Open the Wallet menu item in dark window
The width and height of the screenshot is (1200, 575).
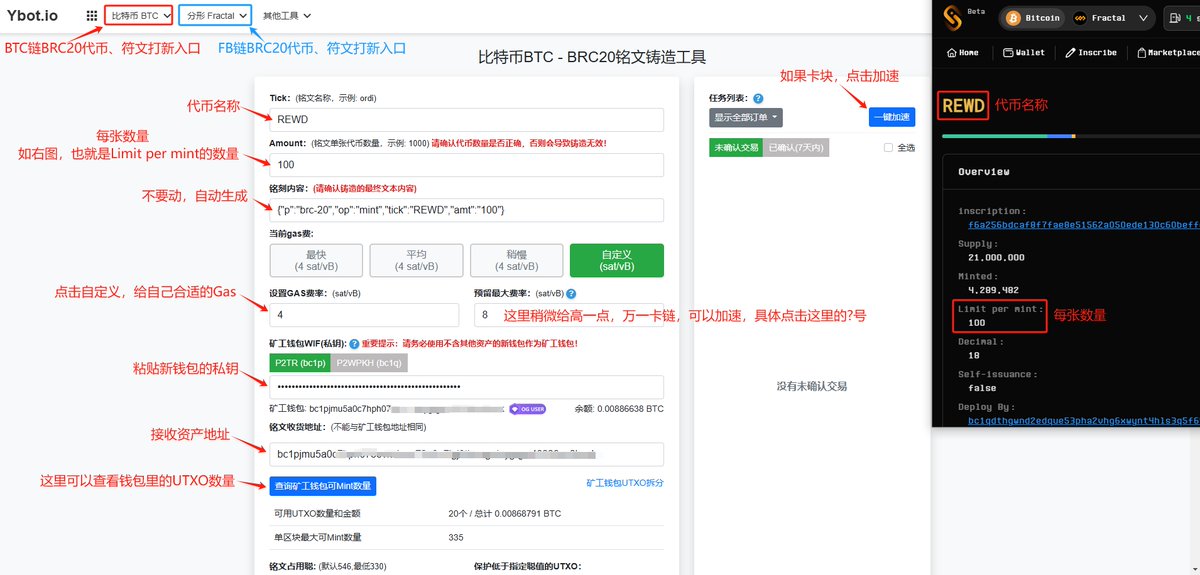click(1024, 52)
